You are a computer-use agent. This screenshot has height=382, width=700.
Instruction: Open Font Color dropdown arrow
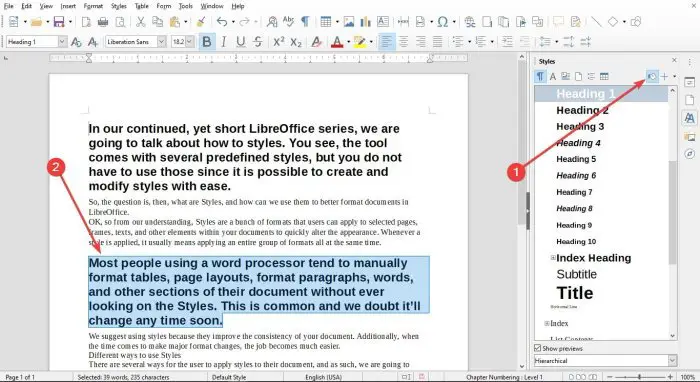point(348,42)
